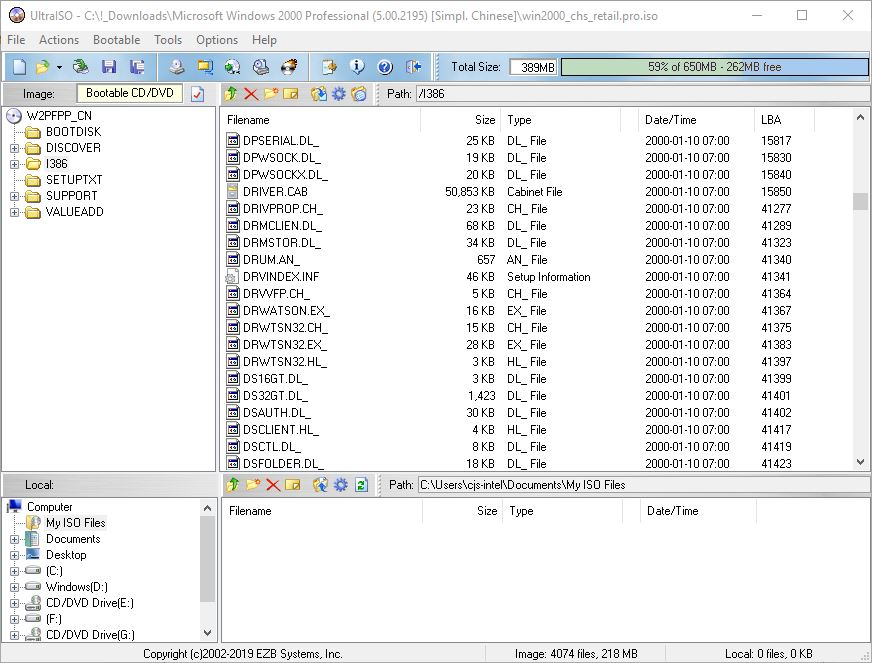Toggle the checkmark icon beside Bootable CD/DVD
Screen dimensions: 872x663
pos(197,94)
